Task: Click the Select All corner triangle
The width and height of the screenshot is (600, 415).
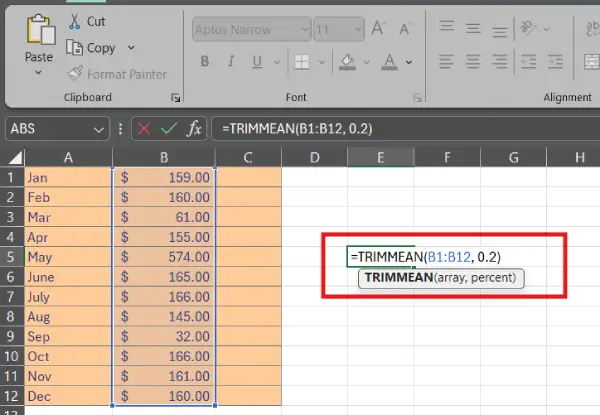Action: [x=15, y=157]
